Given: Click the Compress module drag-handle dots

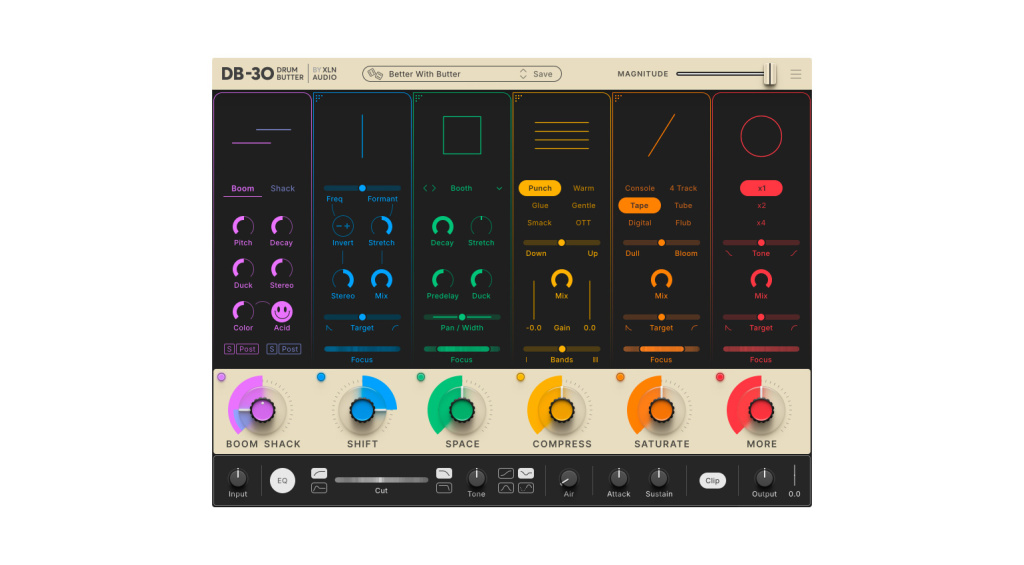Looking at the screenshot, I should (x=519, y=98).
